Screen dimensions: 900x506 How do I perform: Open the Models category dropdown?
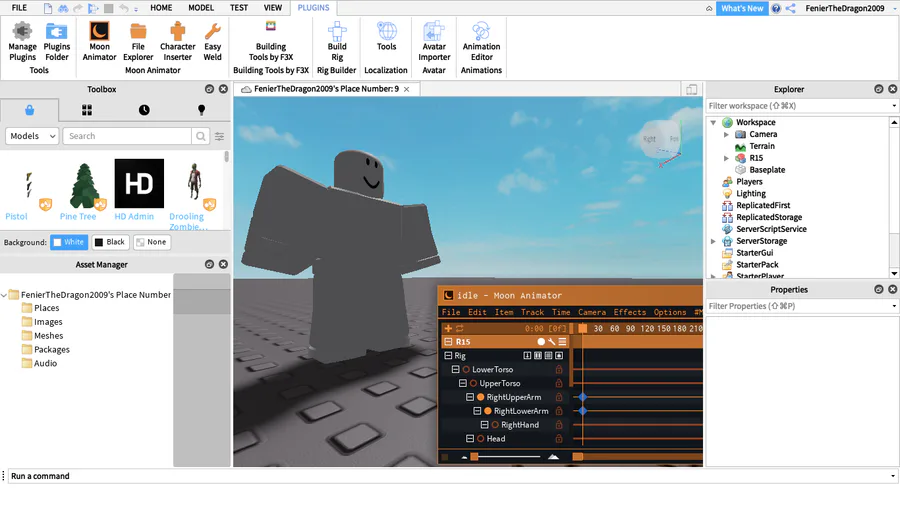(x=32, y=136)
